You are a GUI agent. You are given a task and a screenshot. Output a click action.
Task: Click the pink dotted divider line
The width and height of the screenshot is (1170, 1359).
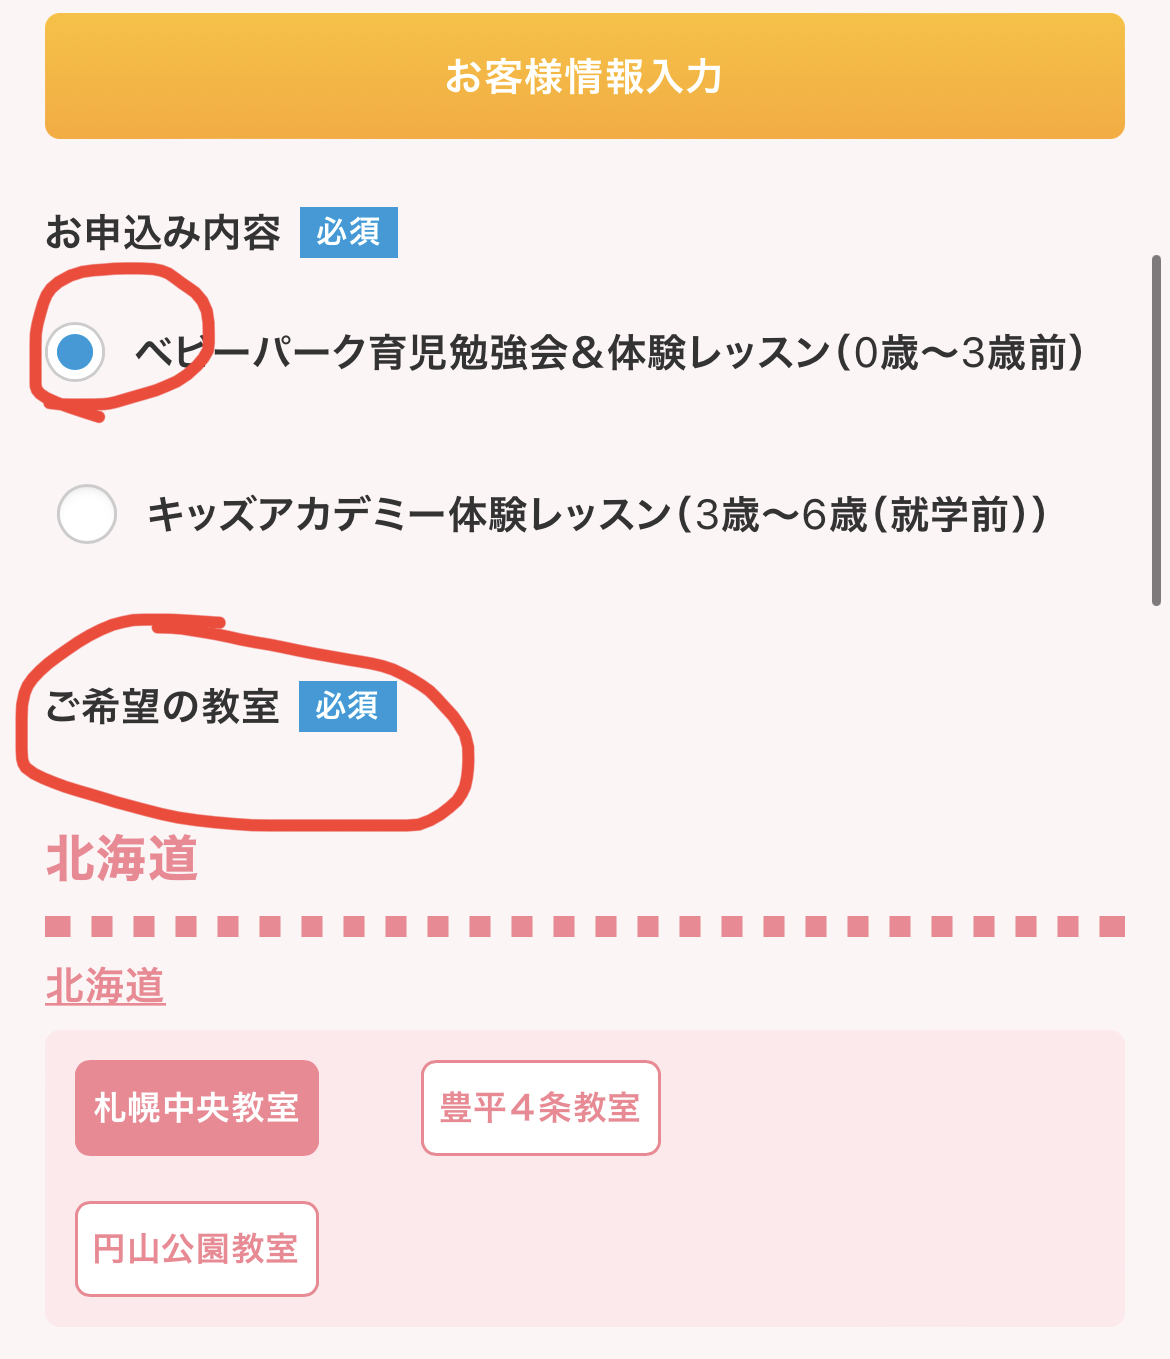tap(585, 926)
